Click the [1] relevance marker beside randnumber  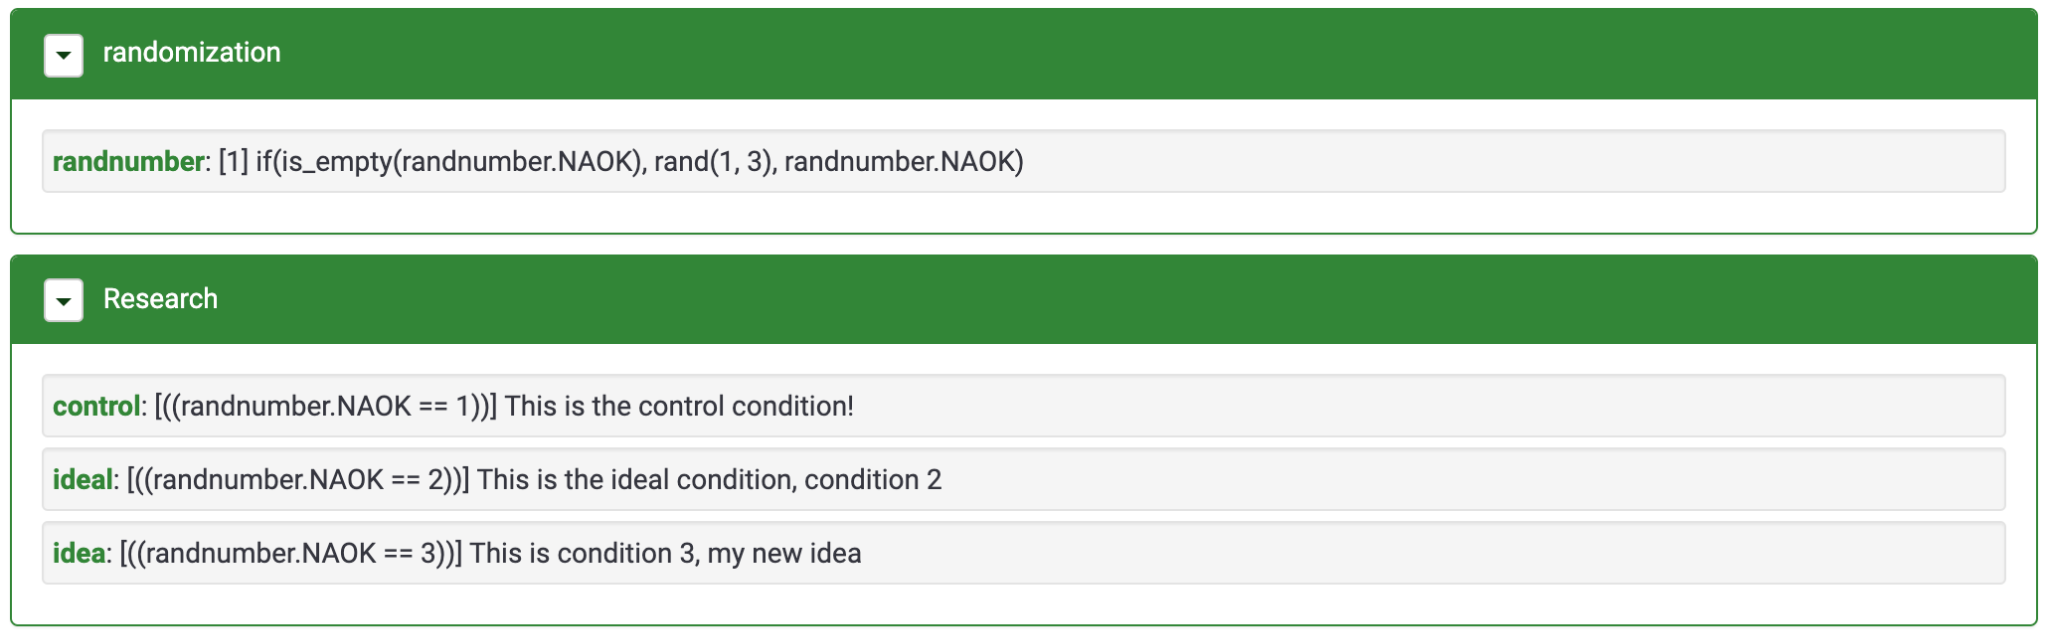tap(233, 162)
